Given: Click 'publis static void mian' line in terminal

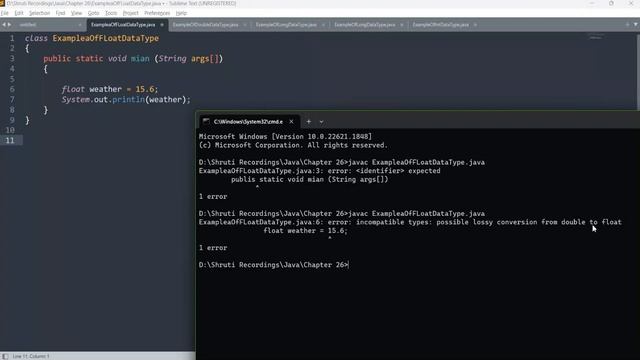Looking at the screenshot, I should pos(310,180).
